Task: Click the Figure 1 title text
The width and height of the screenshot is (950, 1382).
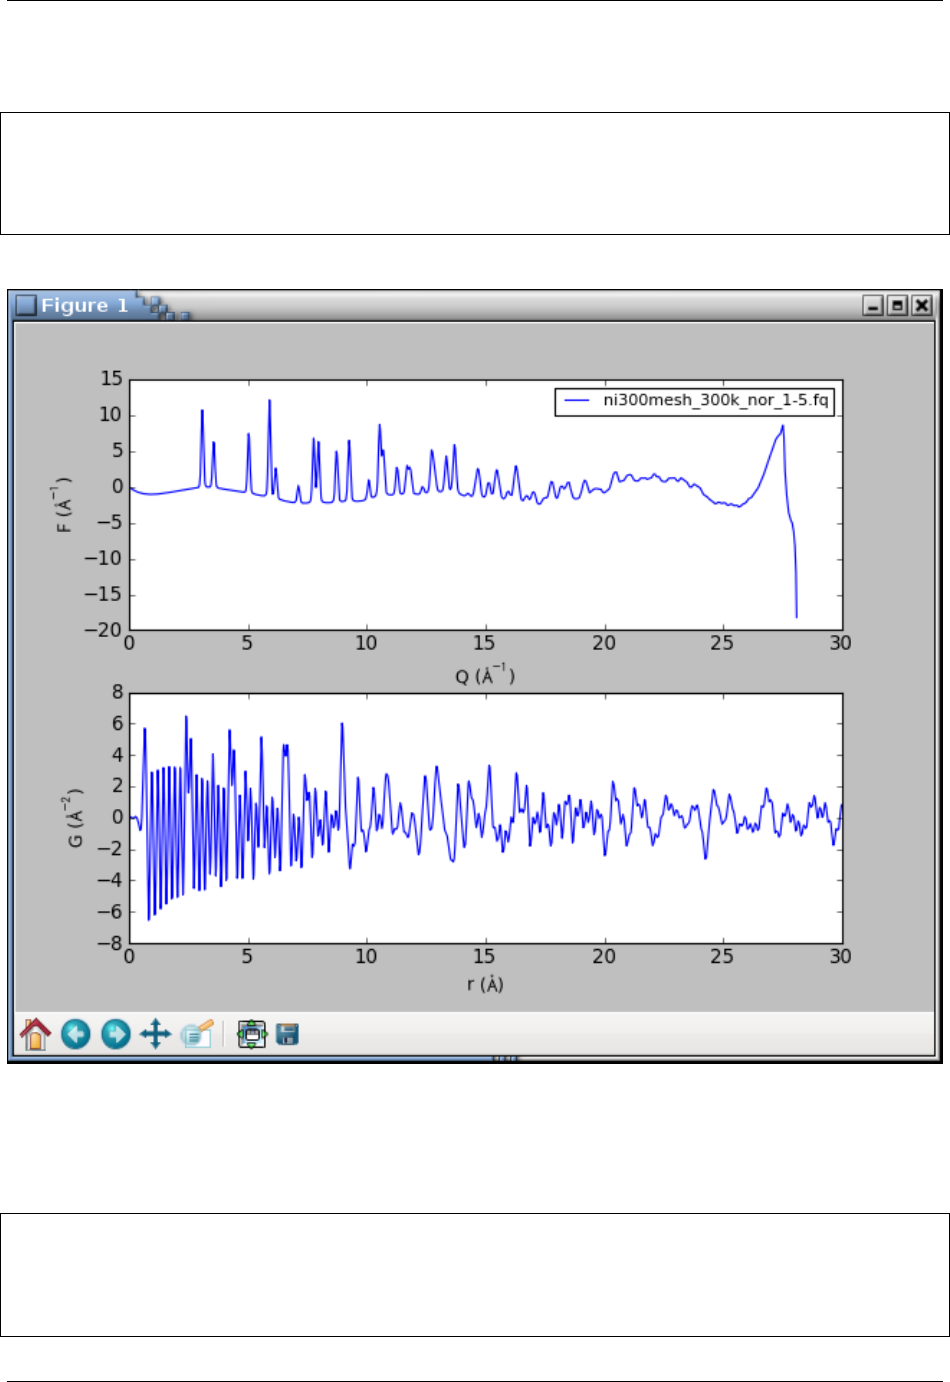Action: point(85,305)
